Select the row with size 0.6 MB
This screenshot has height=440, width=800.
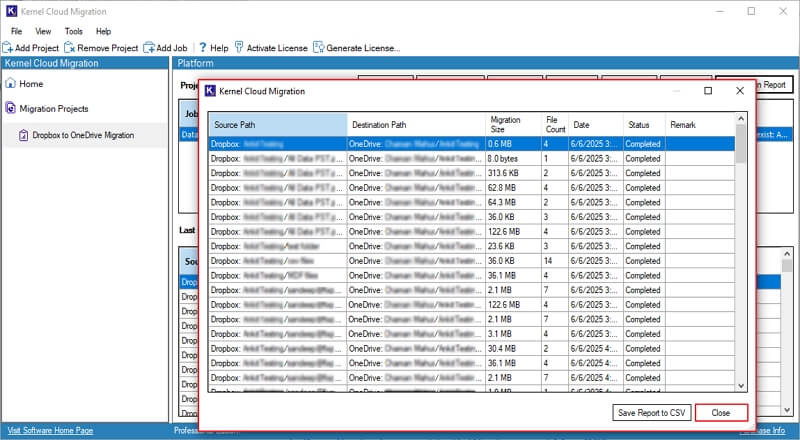(x=472, y=144)
